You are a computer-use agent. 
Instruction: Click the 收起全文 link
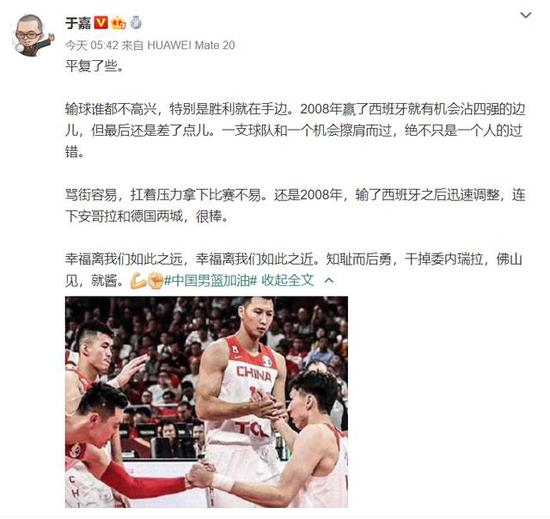coord(288,280)
